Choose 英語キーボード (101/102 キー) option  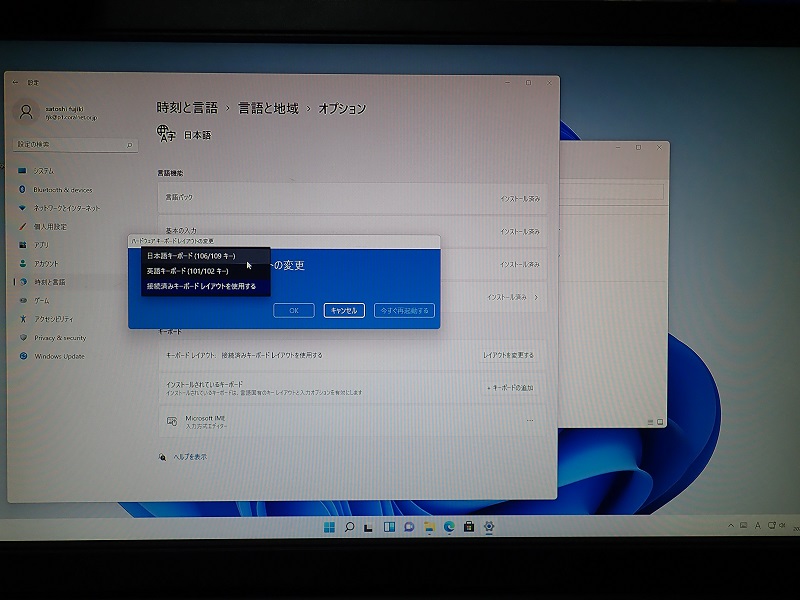[206, 271]
